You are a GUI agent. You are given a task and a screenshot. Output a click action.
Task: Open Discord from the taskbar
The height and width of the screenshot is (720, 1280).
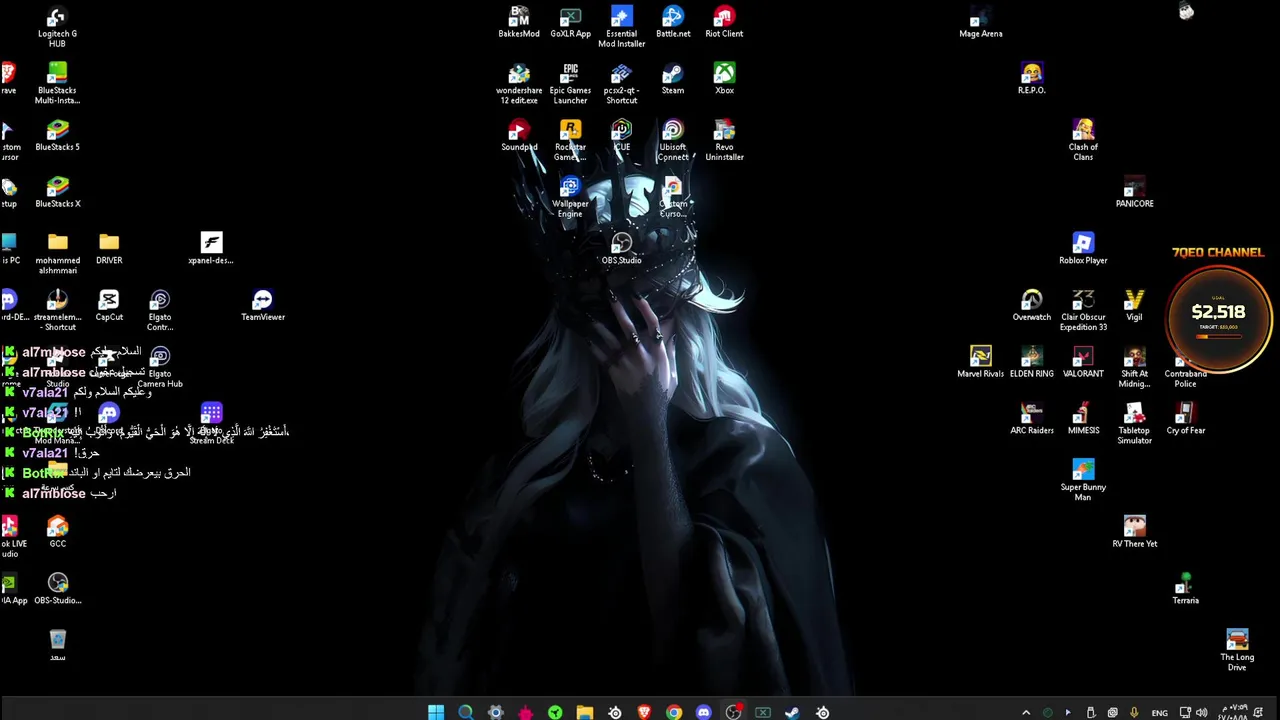704,712
